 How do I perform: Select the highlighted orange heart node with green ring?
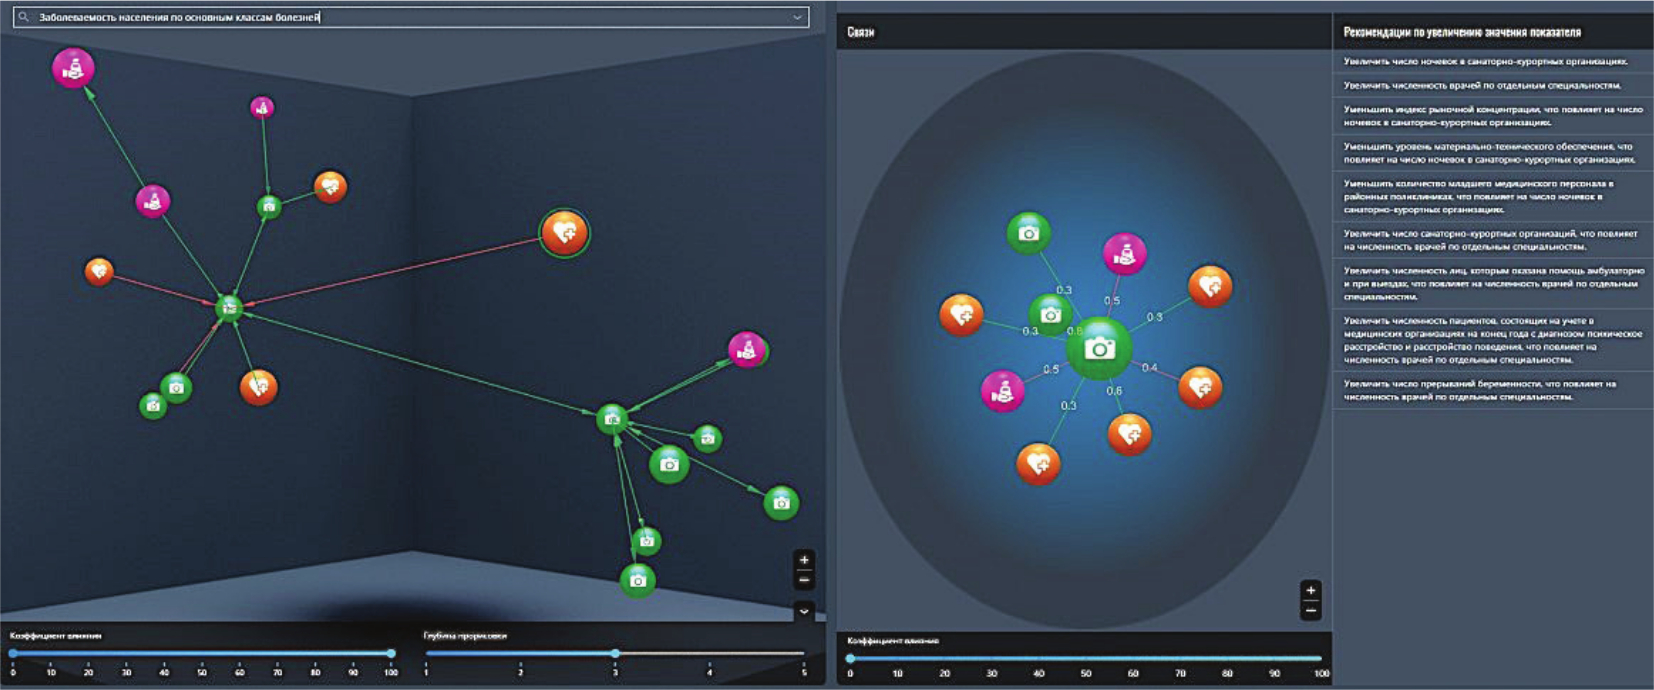click(x=564, y=233)
